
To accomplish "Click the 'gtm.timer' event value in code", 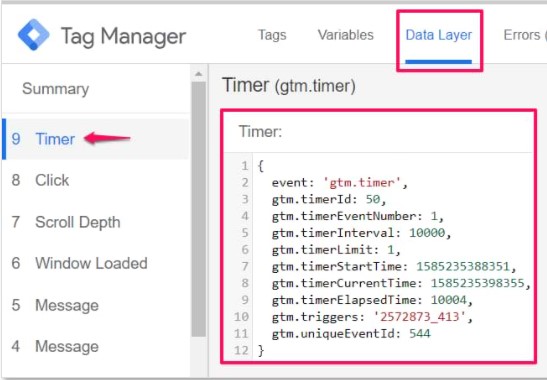I will coord(362,182).
